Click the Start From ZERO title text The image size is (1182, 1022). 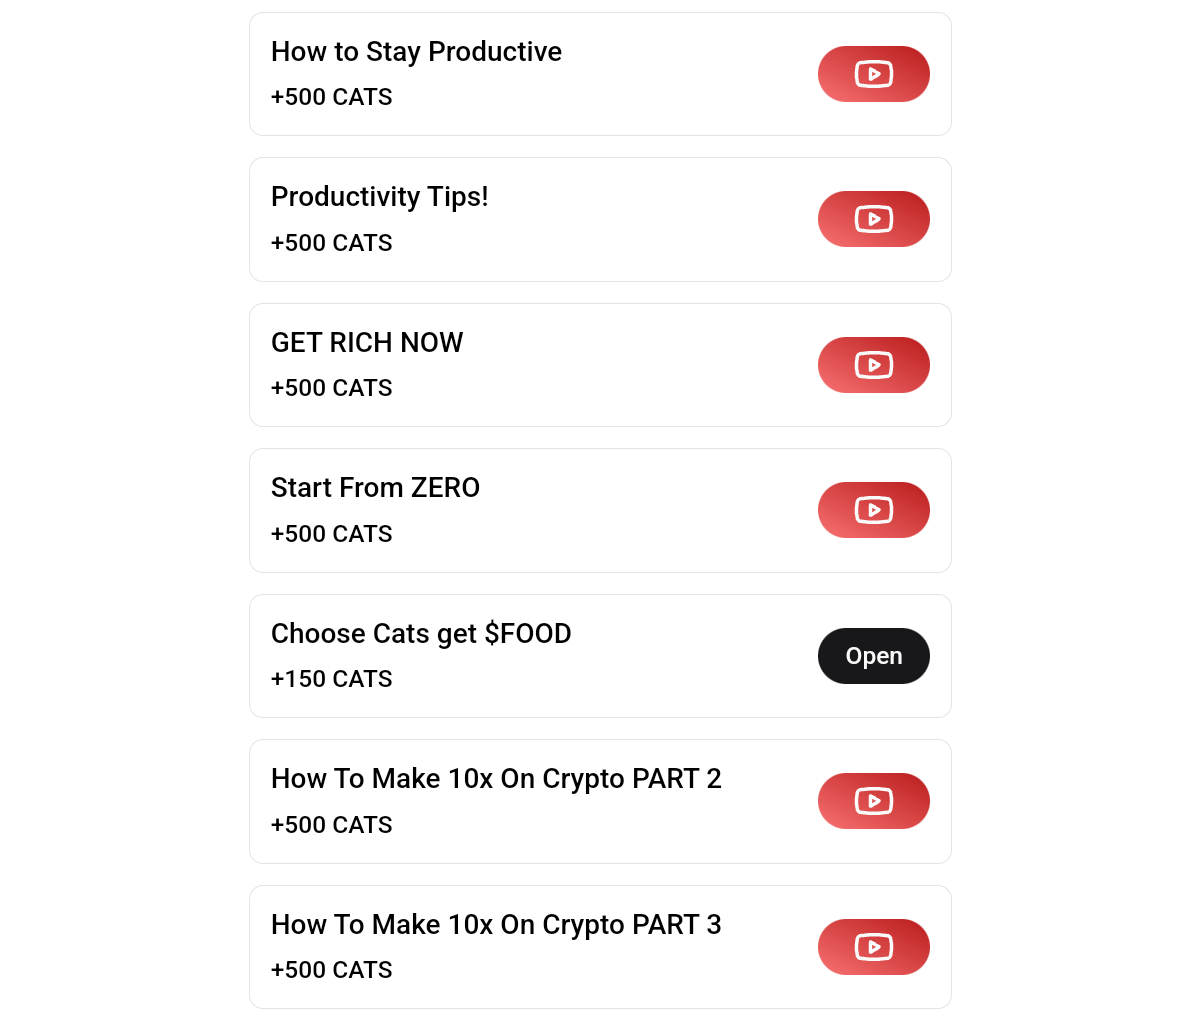(375, 488)
